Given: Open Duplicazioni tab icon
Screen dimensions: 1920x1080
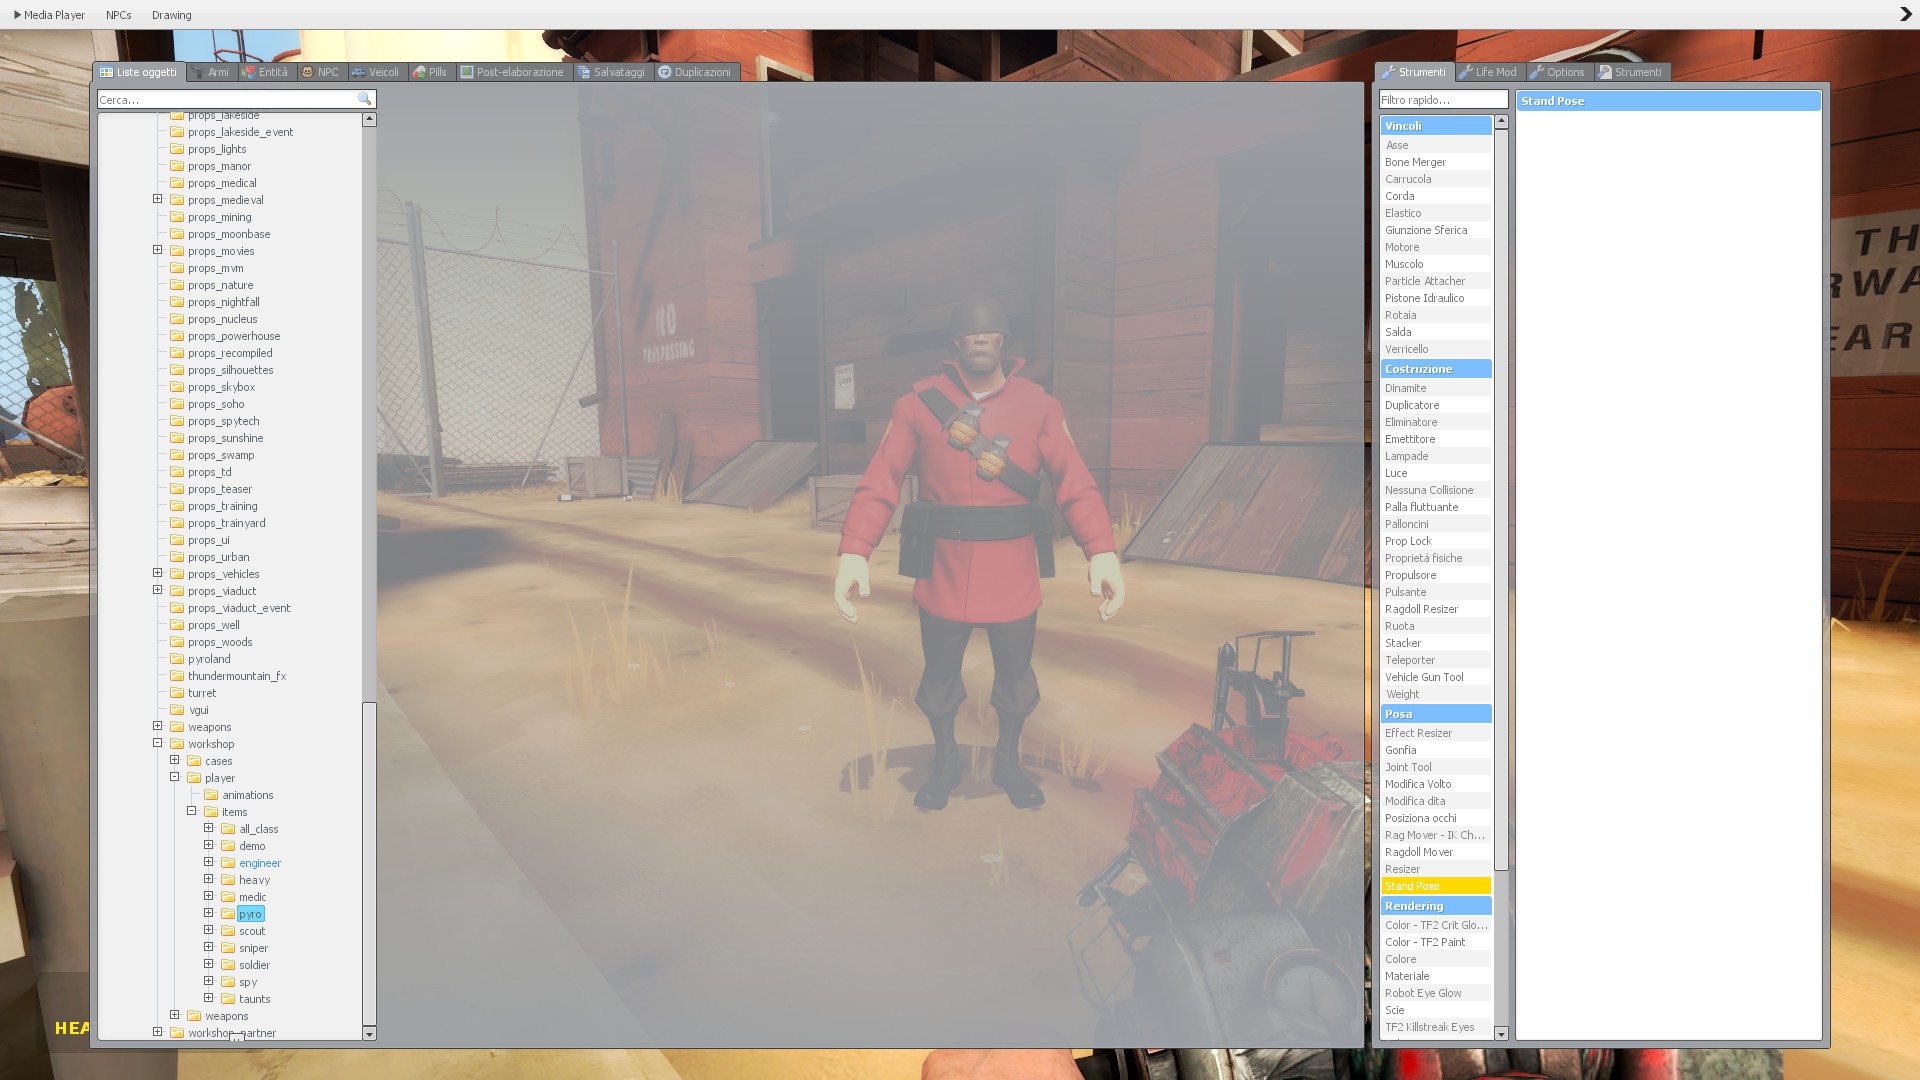Looking at the screenshot, I should click(694, 72).
